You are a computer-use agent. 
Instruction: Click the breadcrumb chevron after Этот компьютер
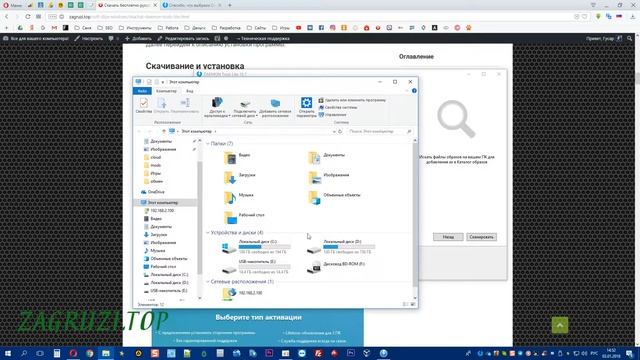click(216, 131)
